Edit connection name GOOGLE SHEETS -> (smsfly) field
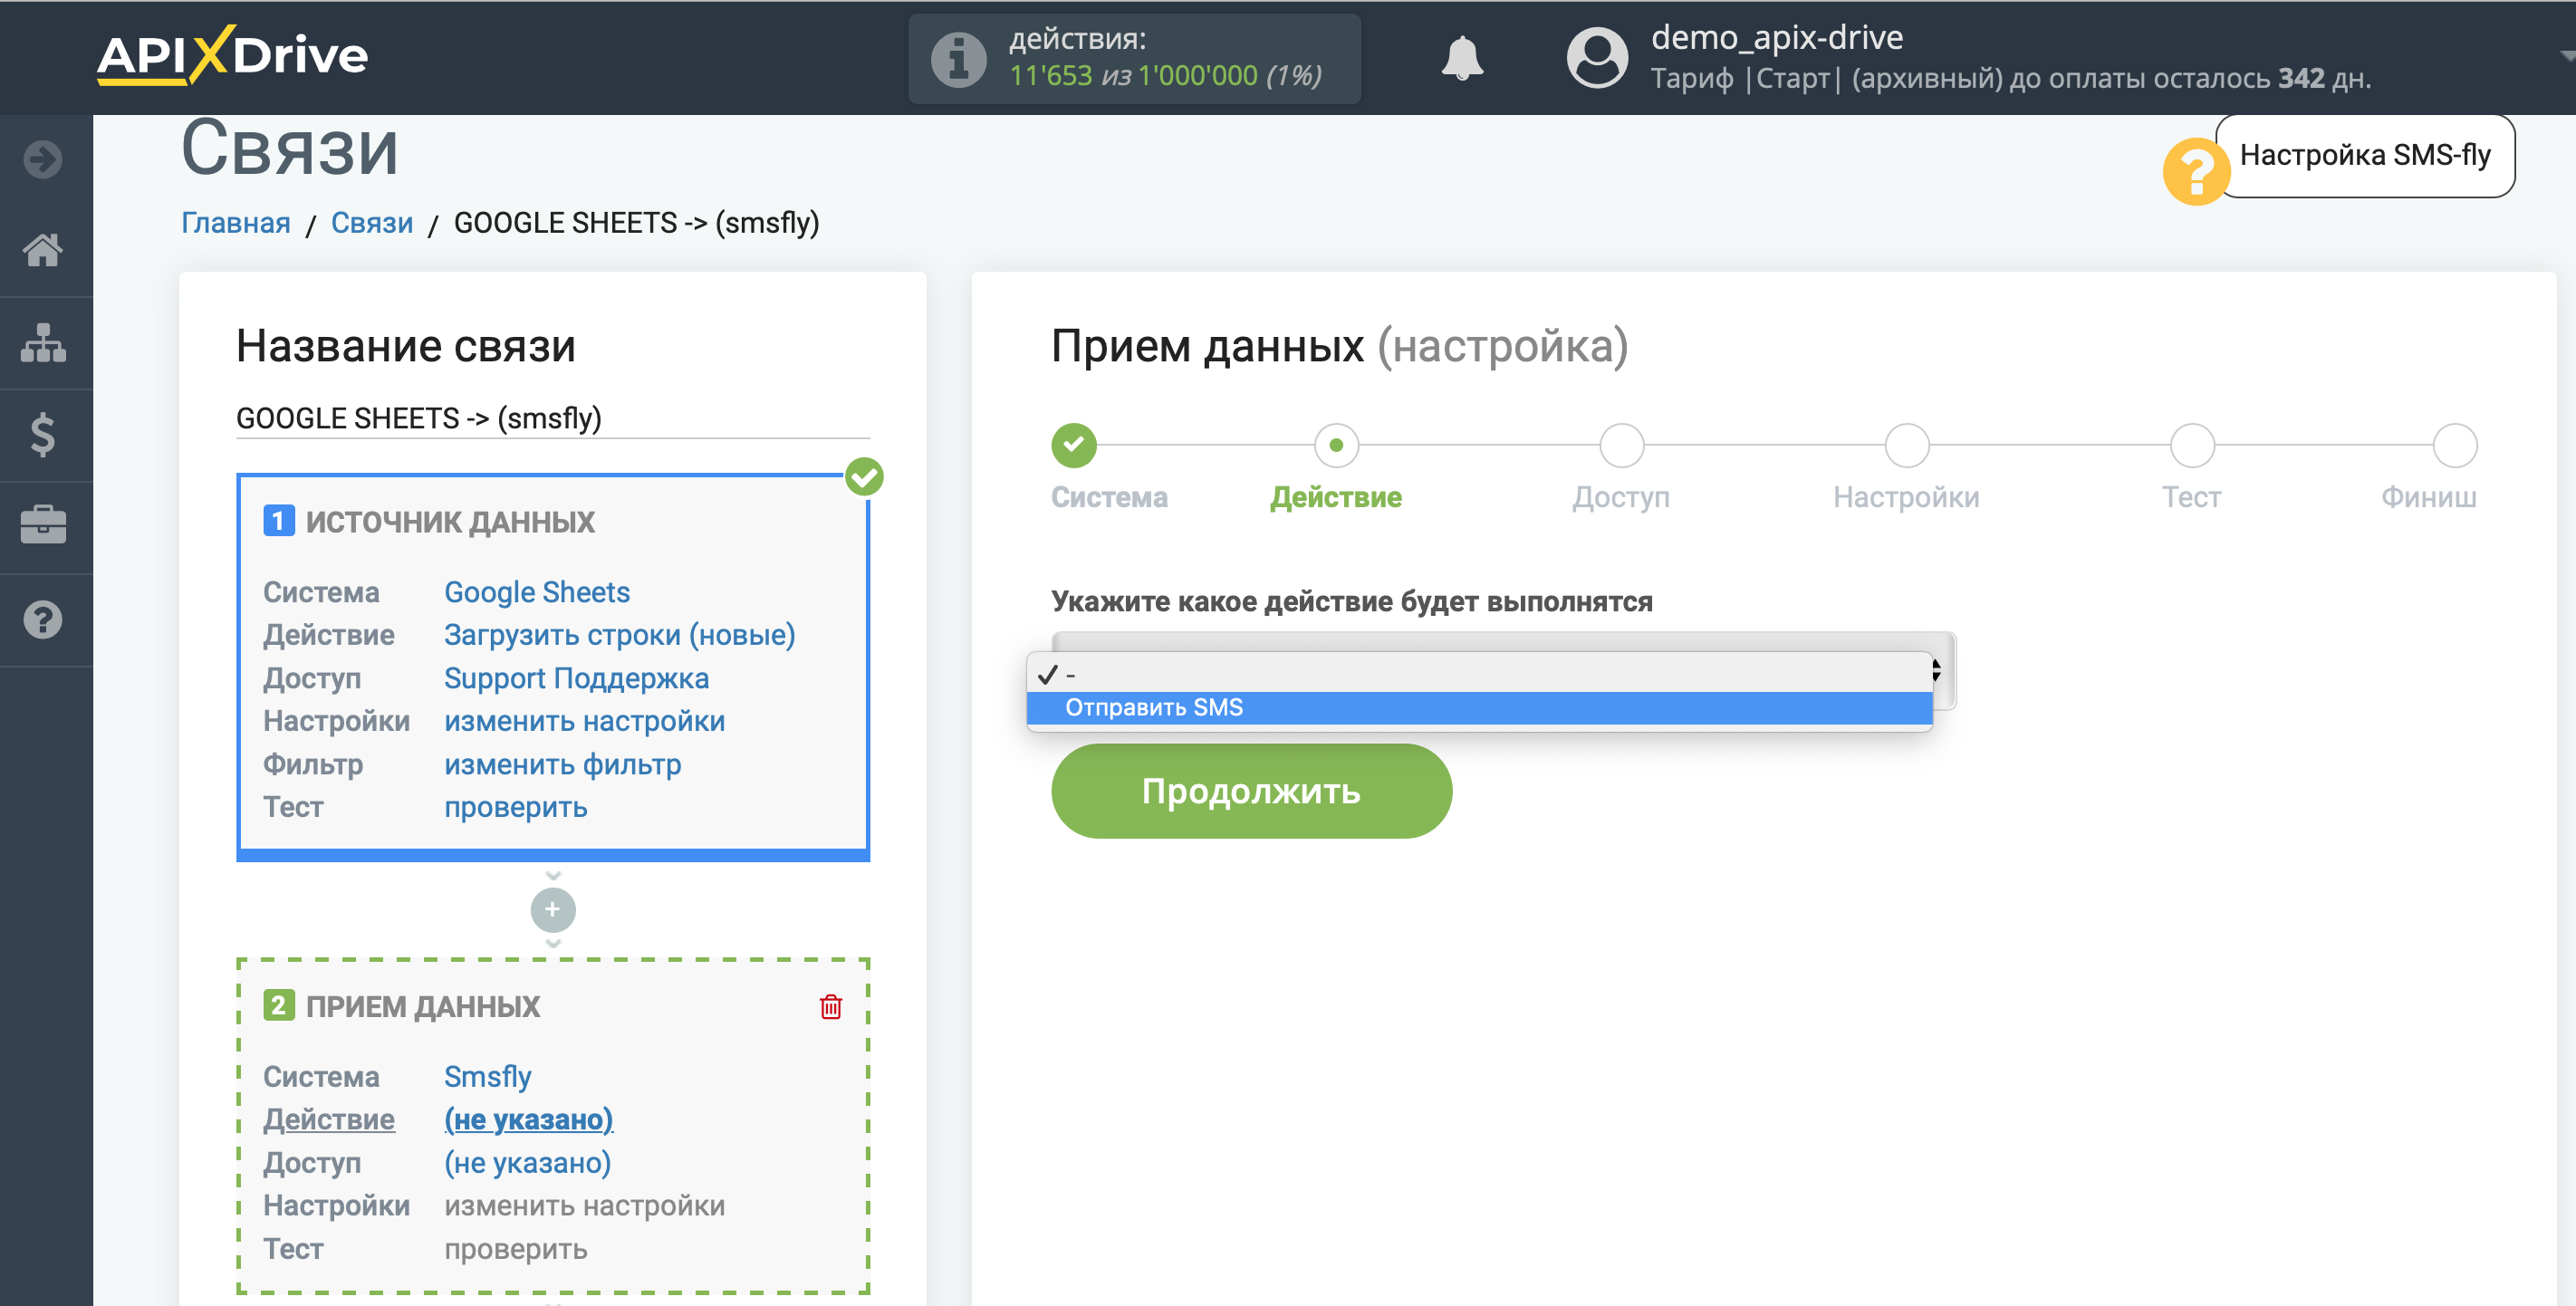 click(x=553, y=418)
